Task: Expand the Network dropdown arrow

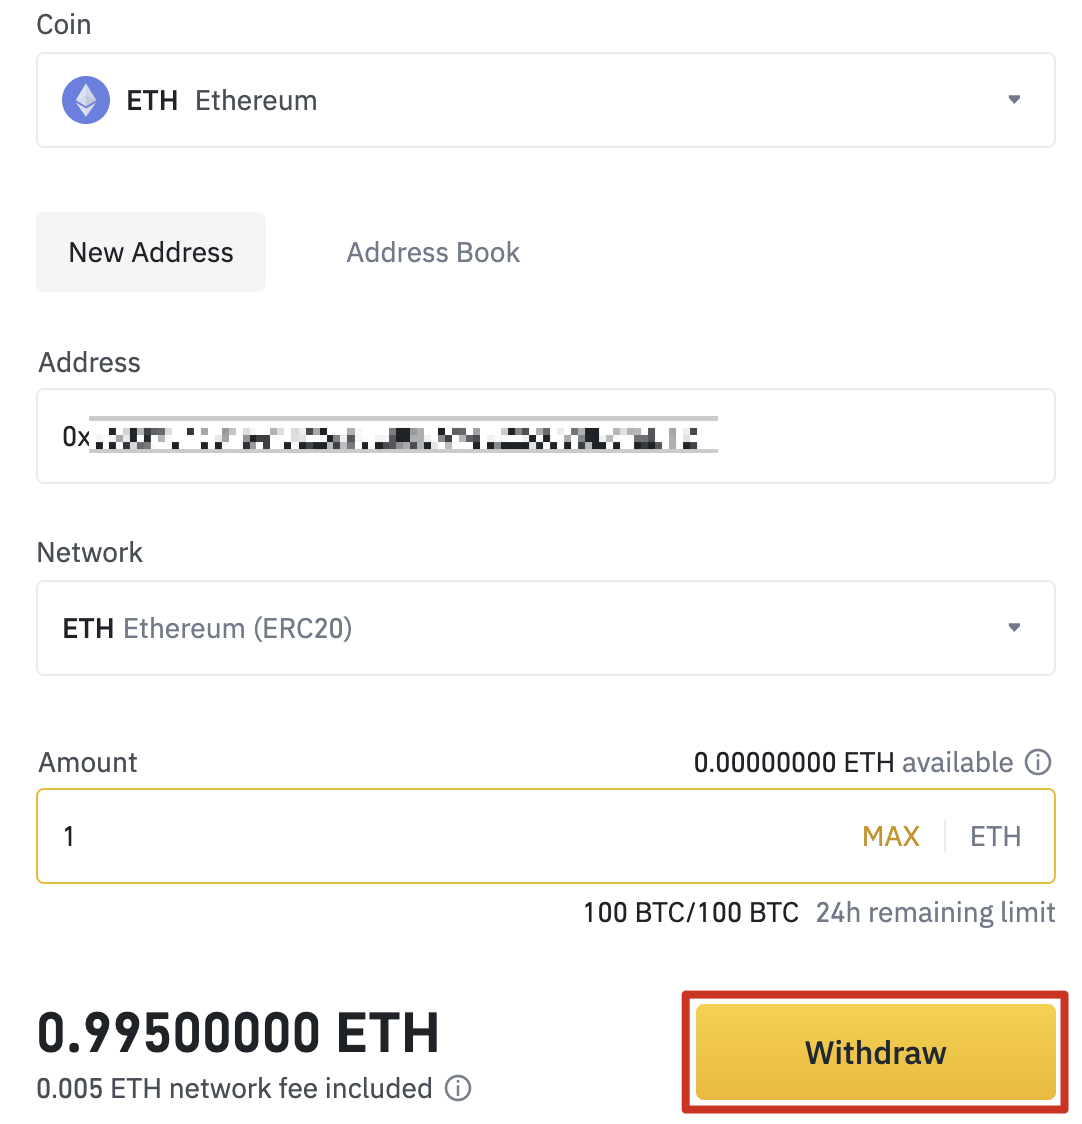Action: pyautogui.click(x=1014, y=628)
